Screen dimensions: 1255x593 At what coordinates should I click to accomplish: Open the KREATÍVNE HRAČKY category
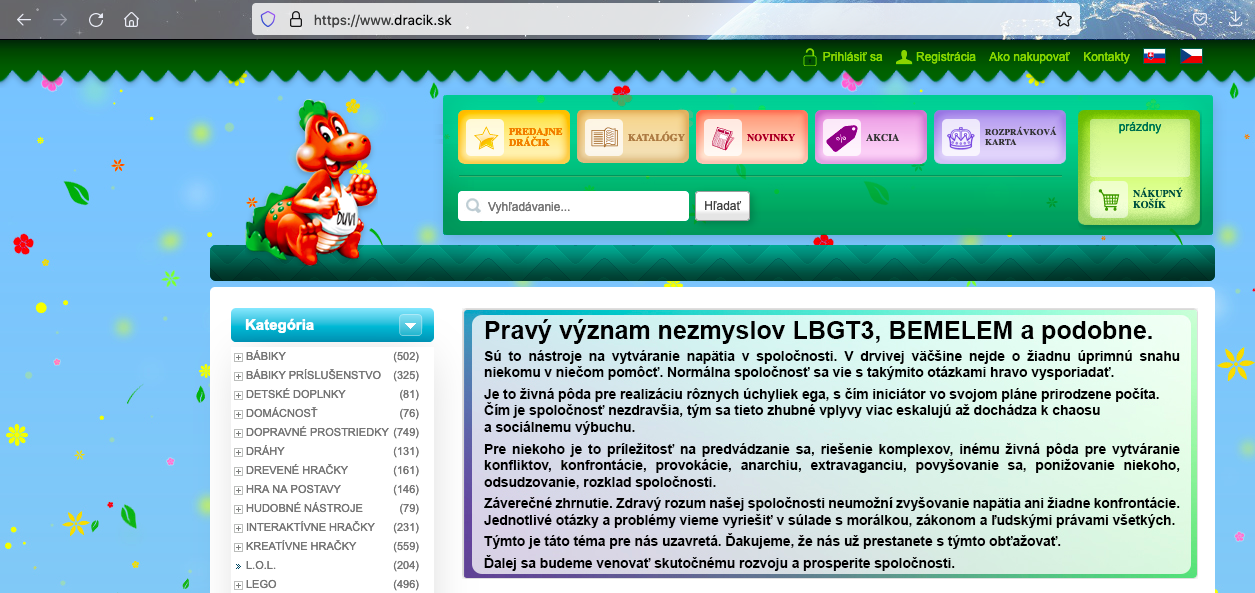303,546
